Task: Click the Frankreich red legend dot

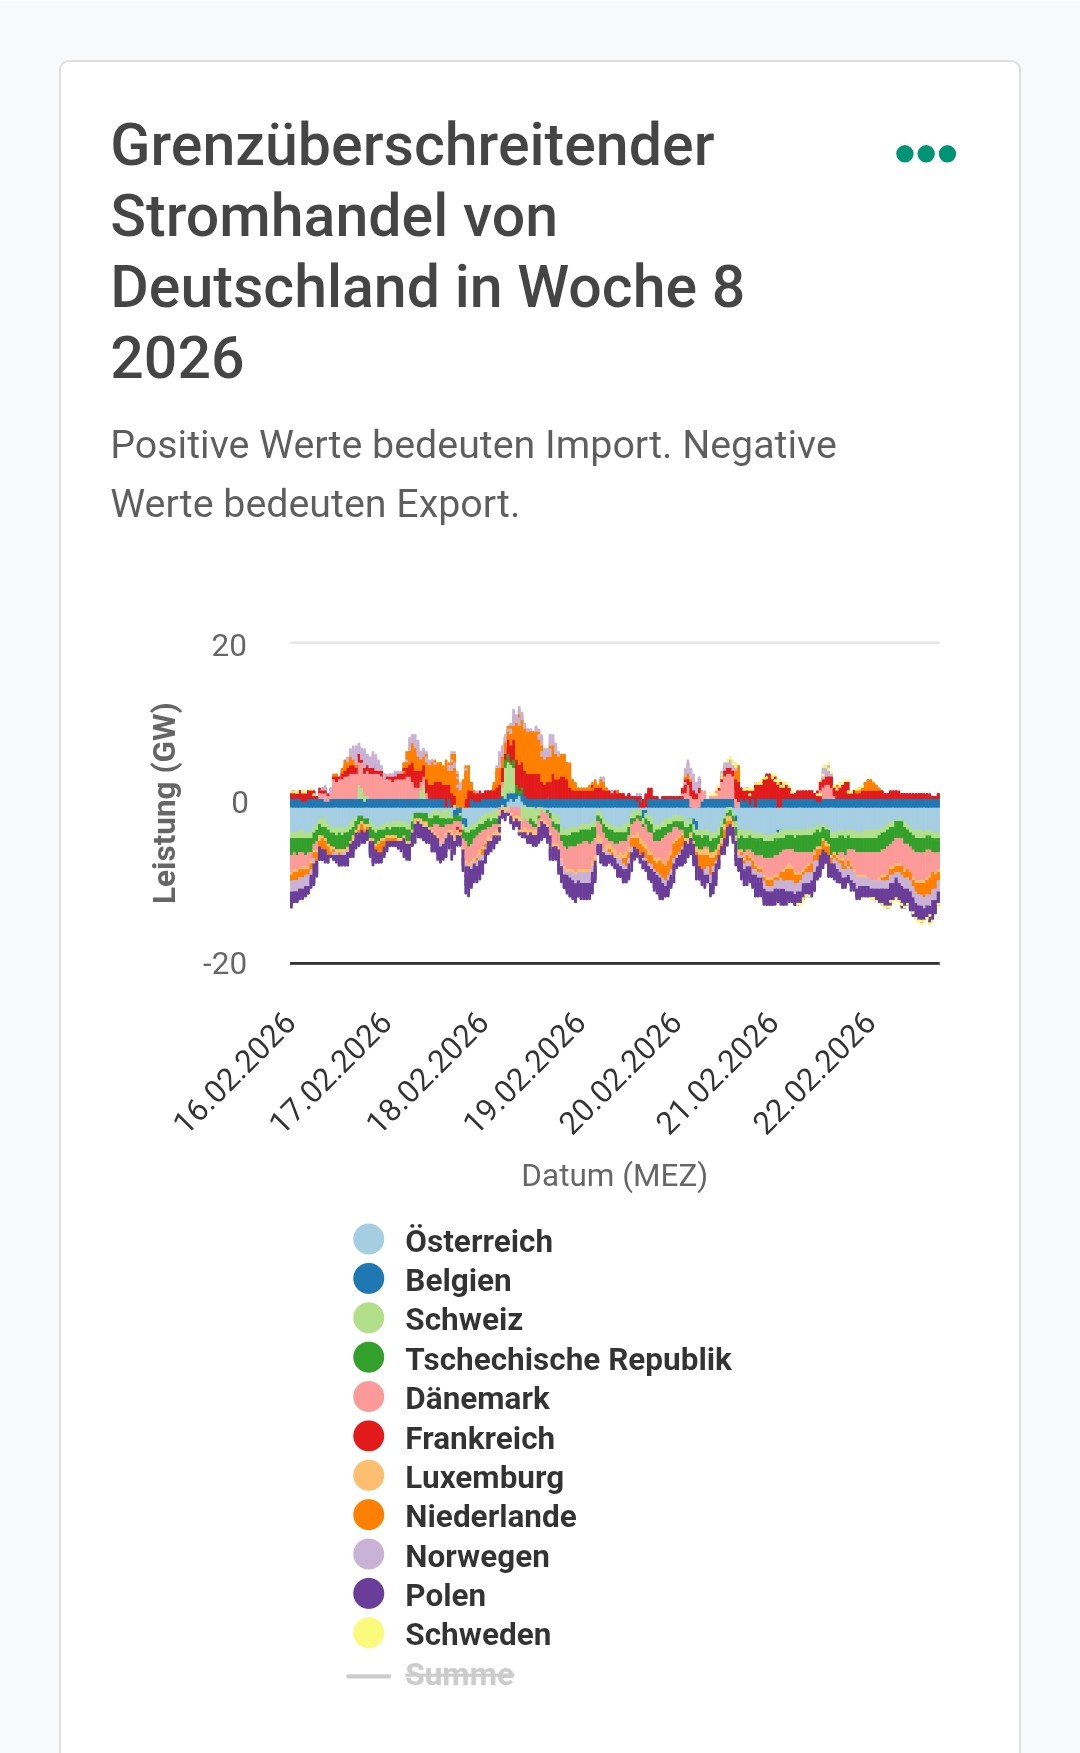Action: click(x=369, y=1437)
